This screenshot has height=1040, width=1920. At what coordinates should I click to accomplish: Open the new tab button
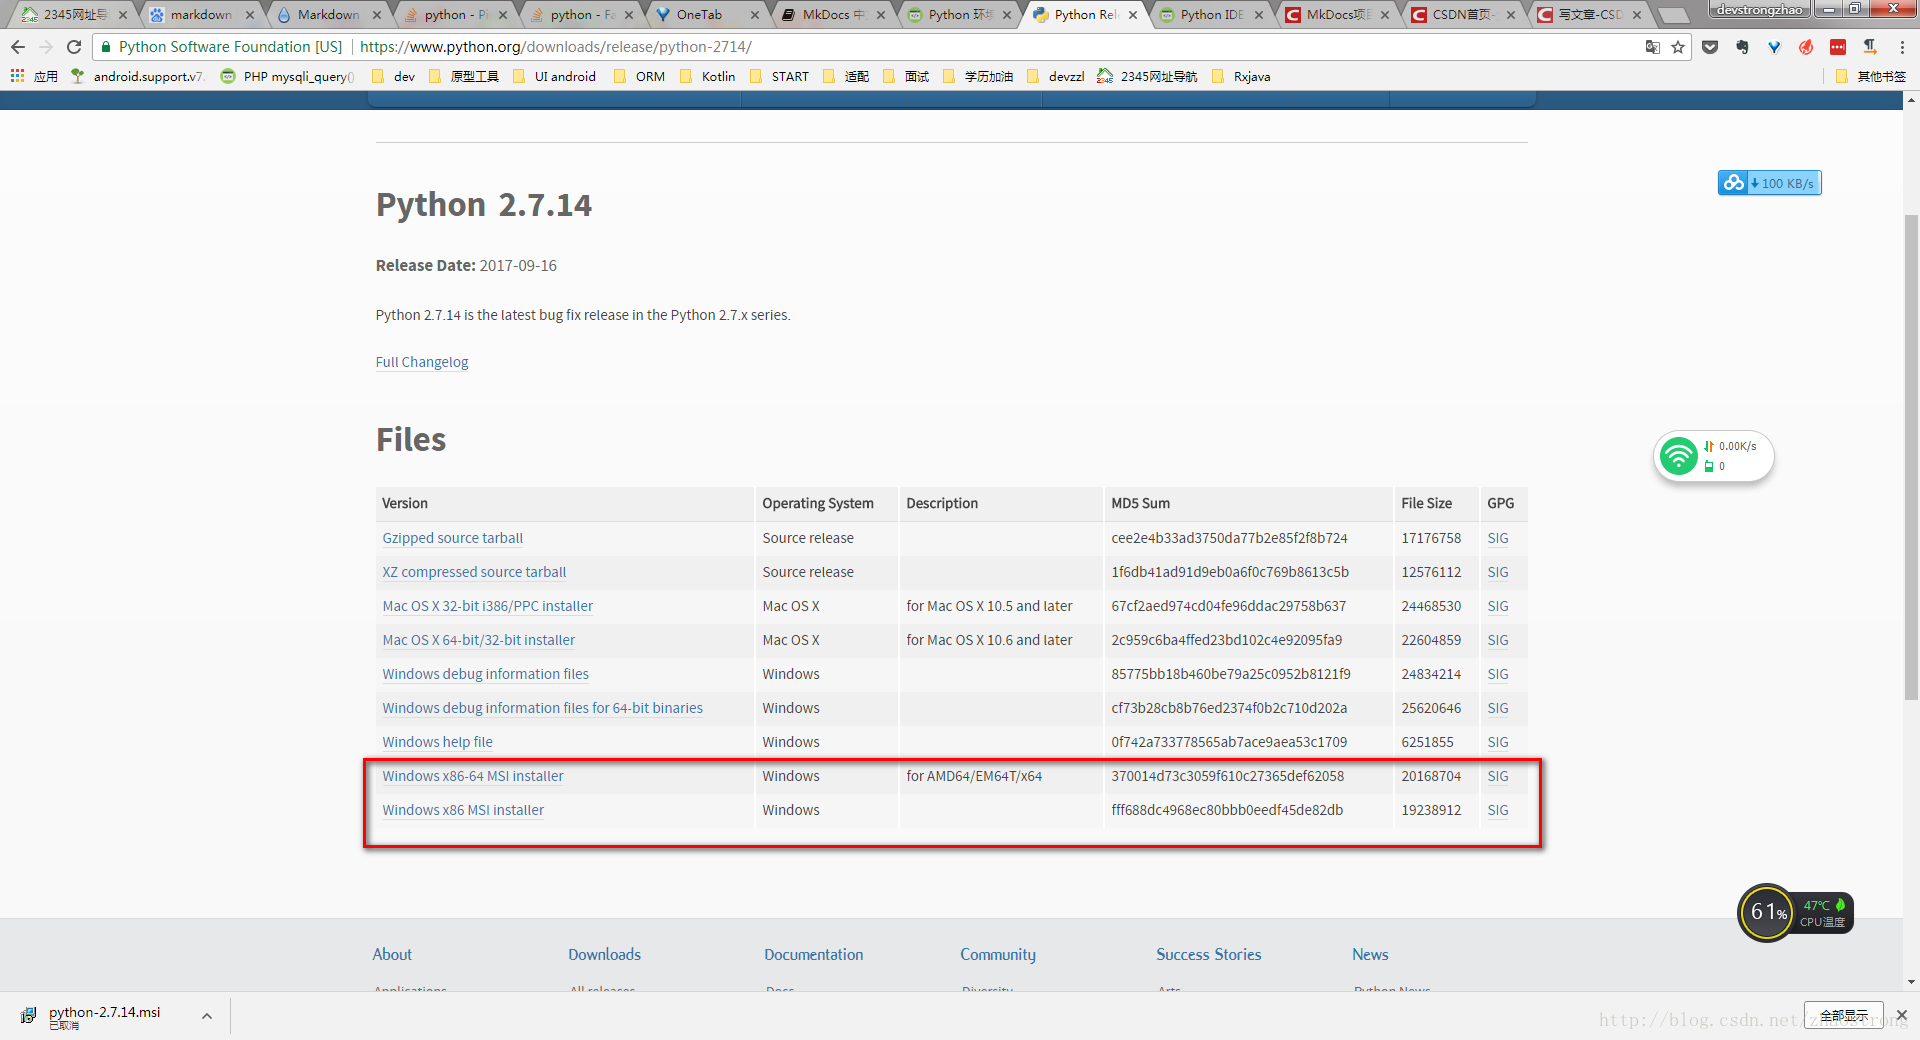tap(1673, 15)
